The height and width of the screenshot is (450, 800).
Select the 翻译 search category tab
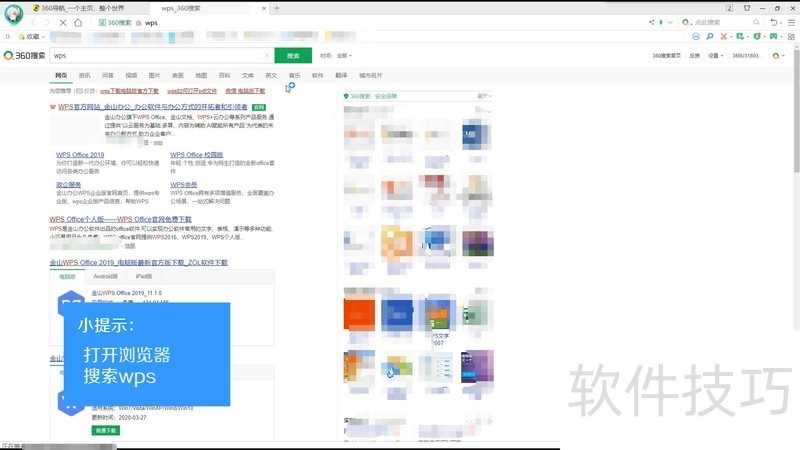point(341,76)
